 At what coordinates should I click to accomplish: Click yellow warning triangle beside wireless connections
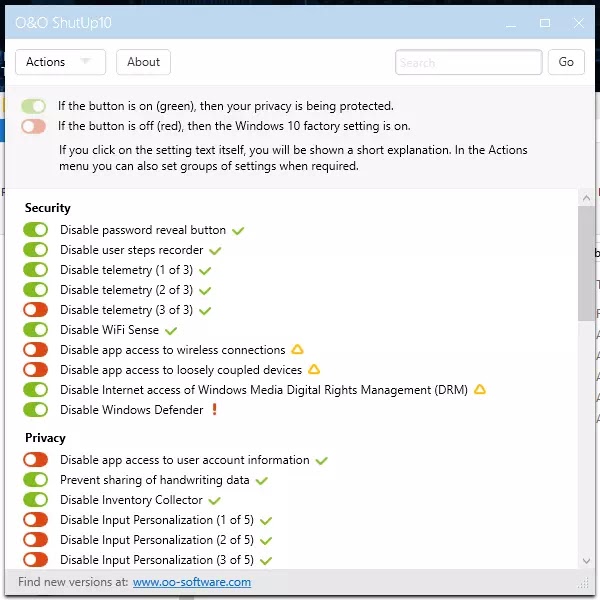click(x=297, y=349)
